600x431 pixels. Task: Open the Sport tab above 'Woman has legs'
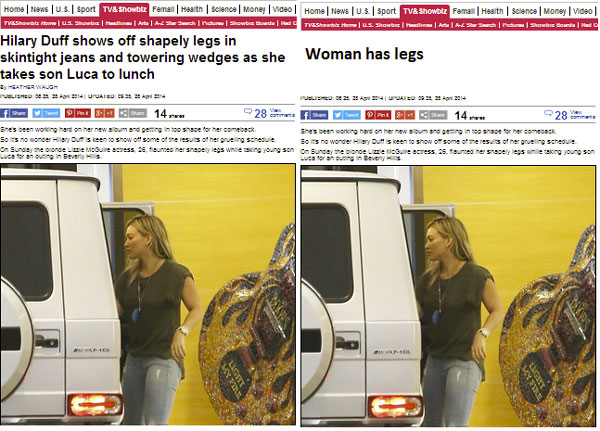pyautogui.click(x=386, y=11)
